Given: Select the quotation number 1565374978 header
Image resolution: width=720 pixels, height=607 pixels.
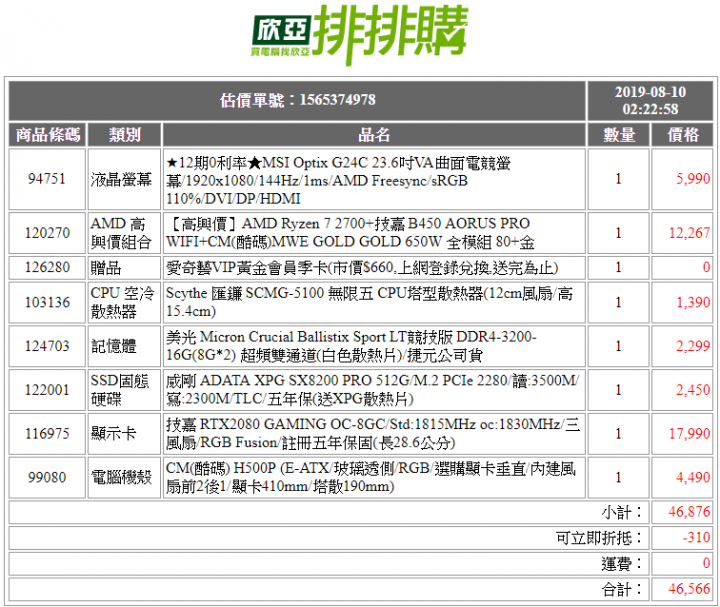Looking at the screenshot, I should pyautogui.click(x=297, y=101).
